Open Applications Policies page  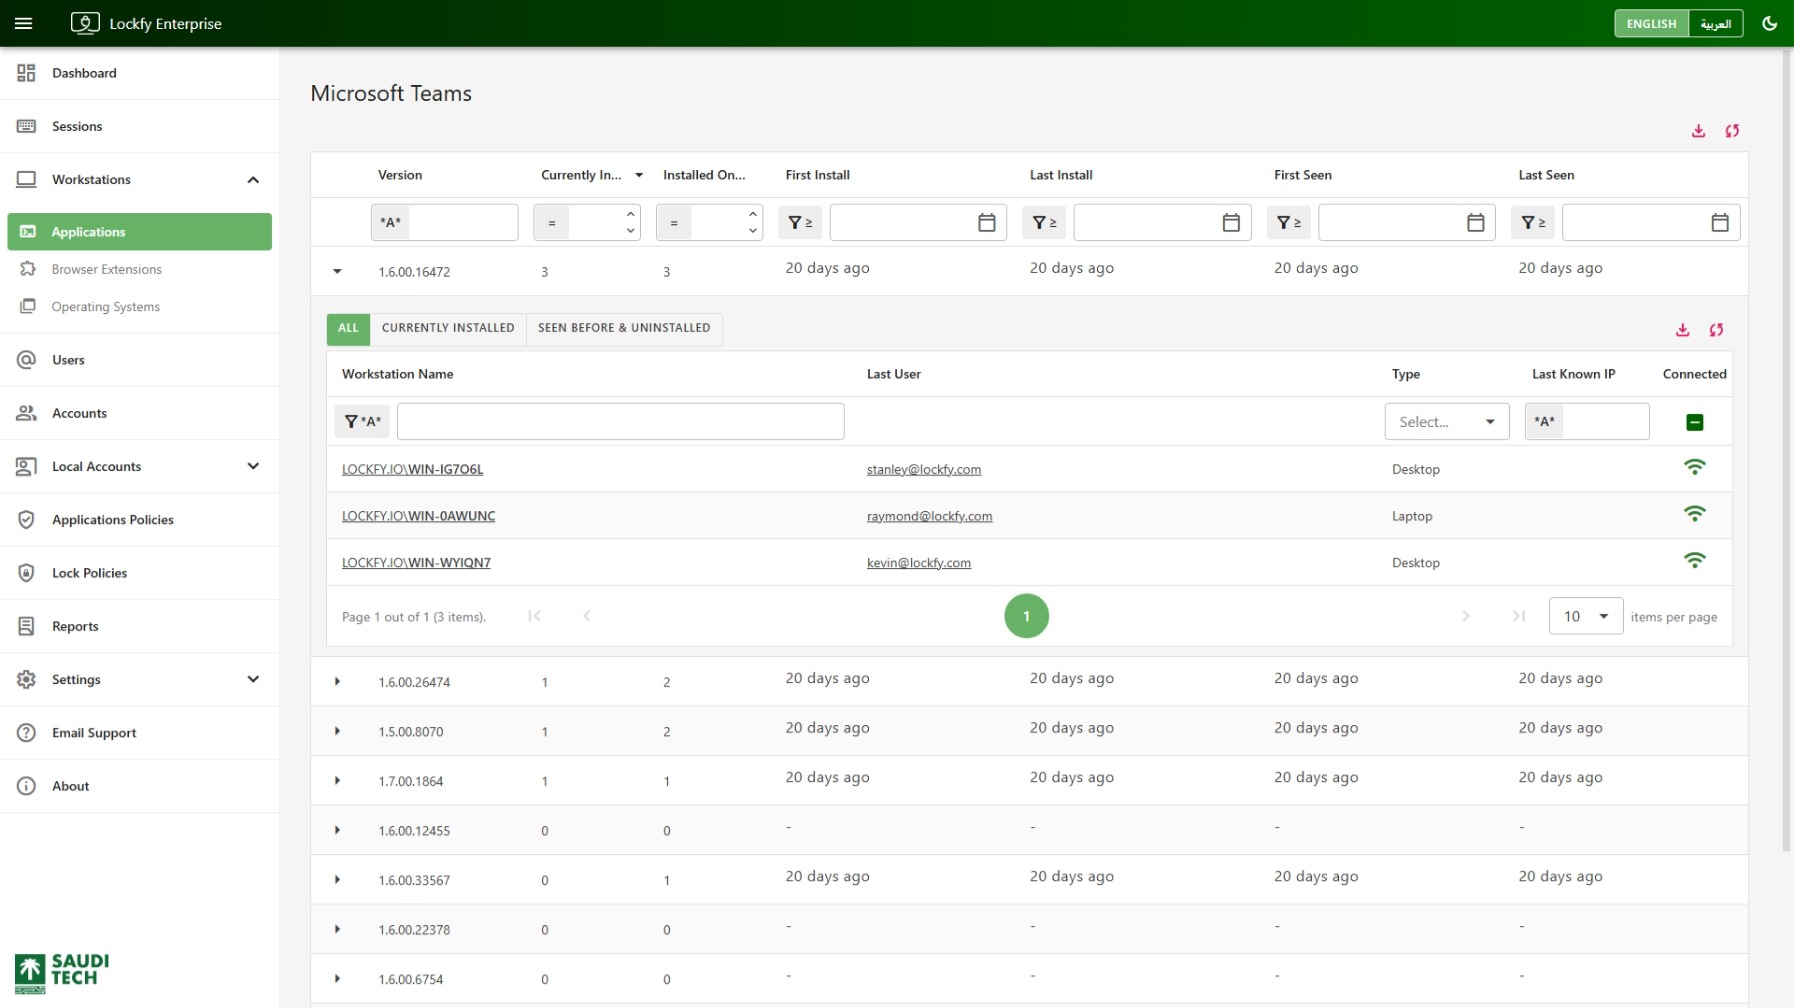click(139, 520)
